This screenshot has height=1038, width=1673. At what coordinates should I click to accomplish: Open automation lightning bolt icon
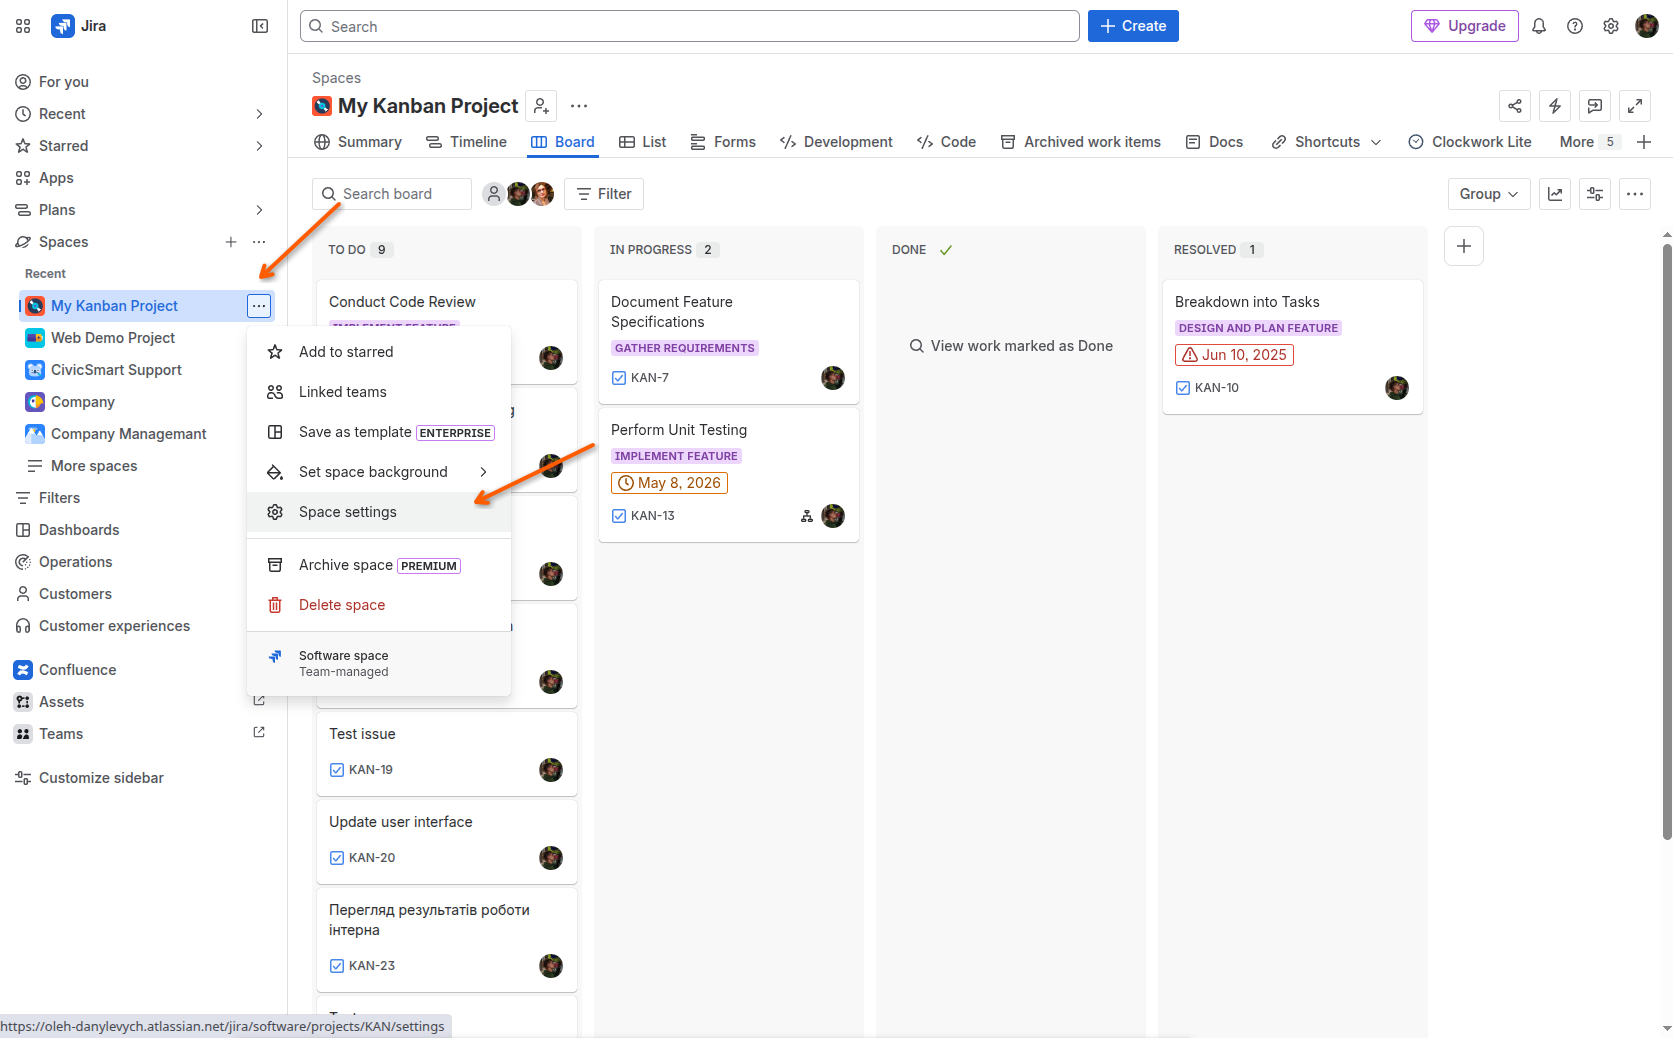[1555, 106]
